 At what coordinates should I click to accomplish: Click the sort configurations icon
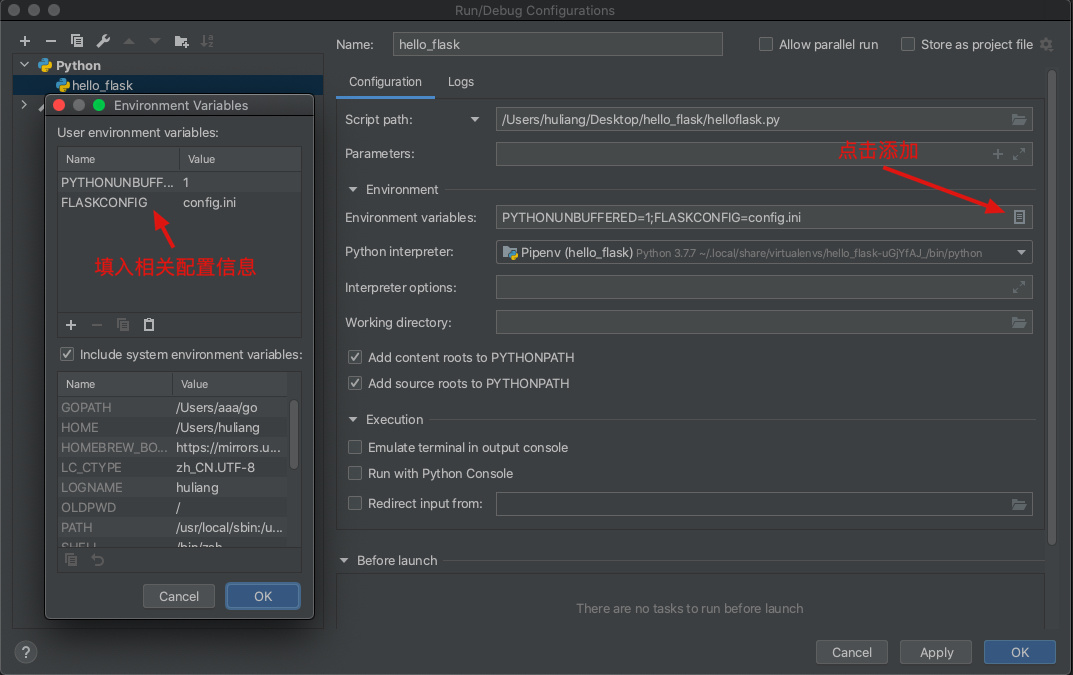207,41
